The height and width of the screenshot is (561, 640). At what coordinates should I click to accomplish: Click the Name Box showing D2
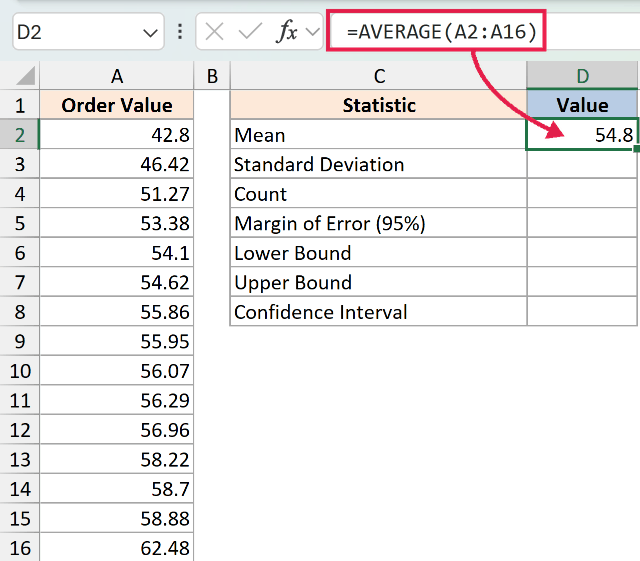[x=88, y=31]
